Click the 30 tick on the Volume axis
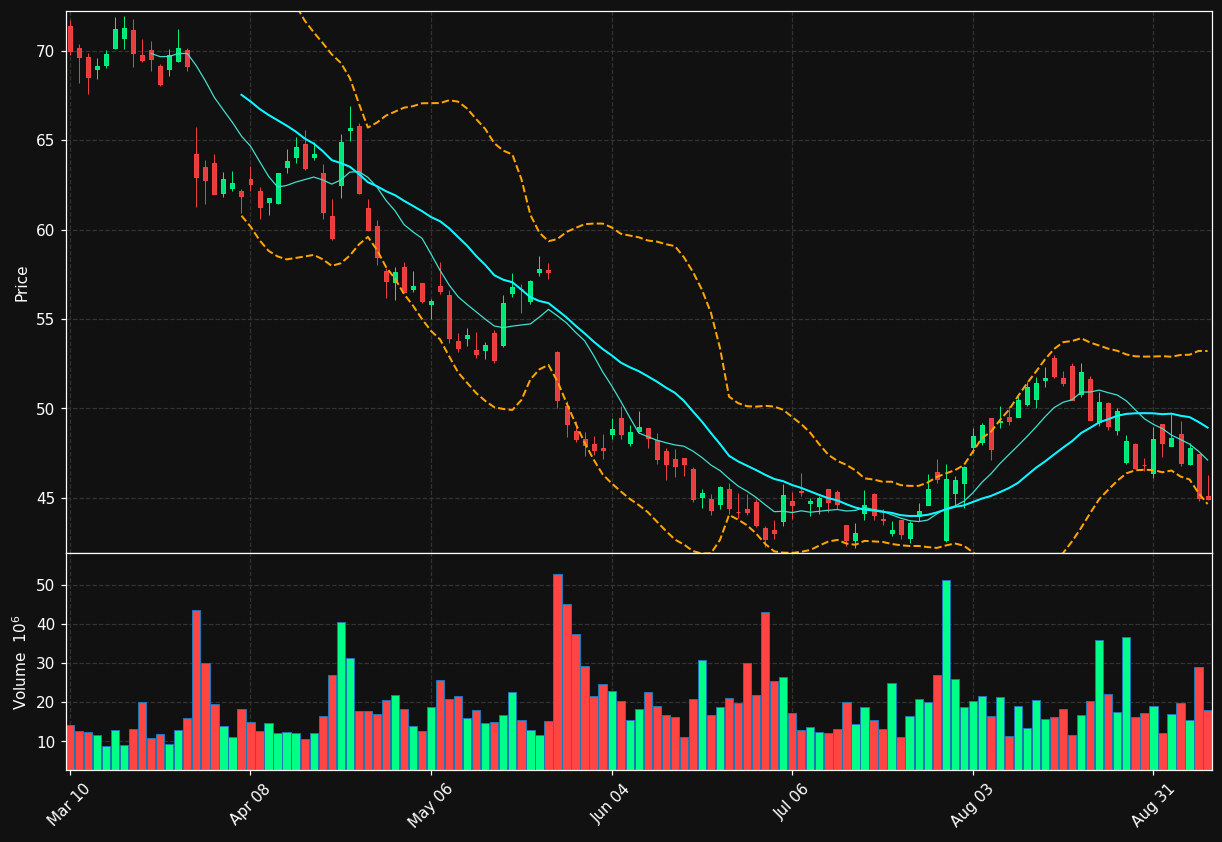Screen dimensions: 1222x842 pyautogui.click(x=47, y=664)
